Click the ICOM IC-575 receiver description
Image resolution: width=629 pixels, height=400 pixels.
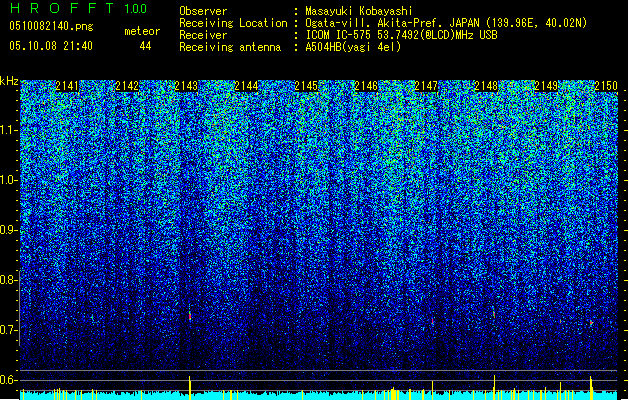(x=402, y=35)
